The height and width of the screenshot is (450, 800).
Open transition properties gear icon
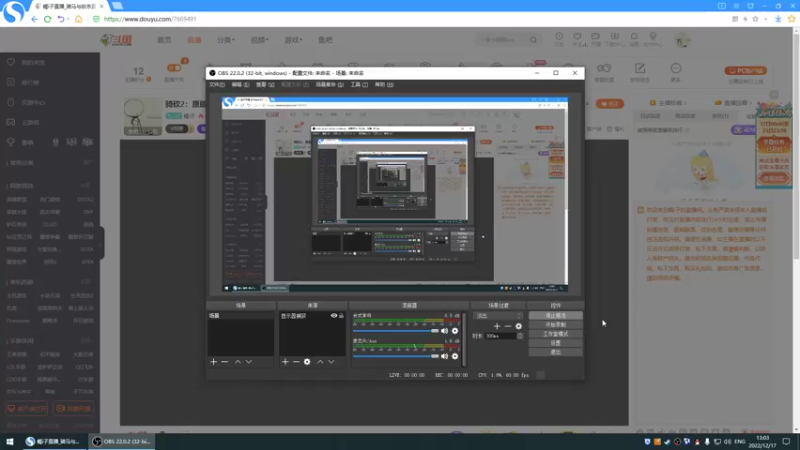pyautogui.click(x=519, y=326)
